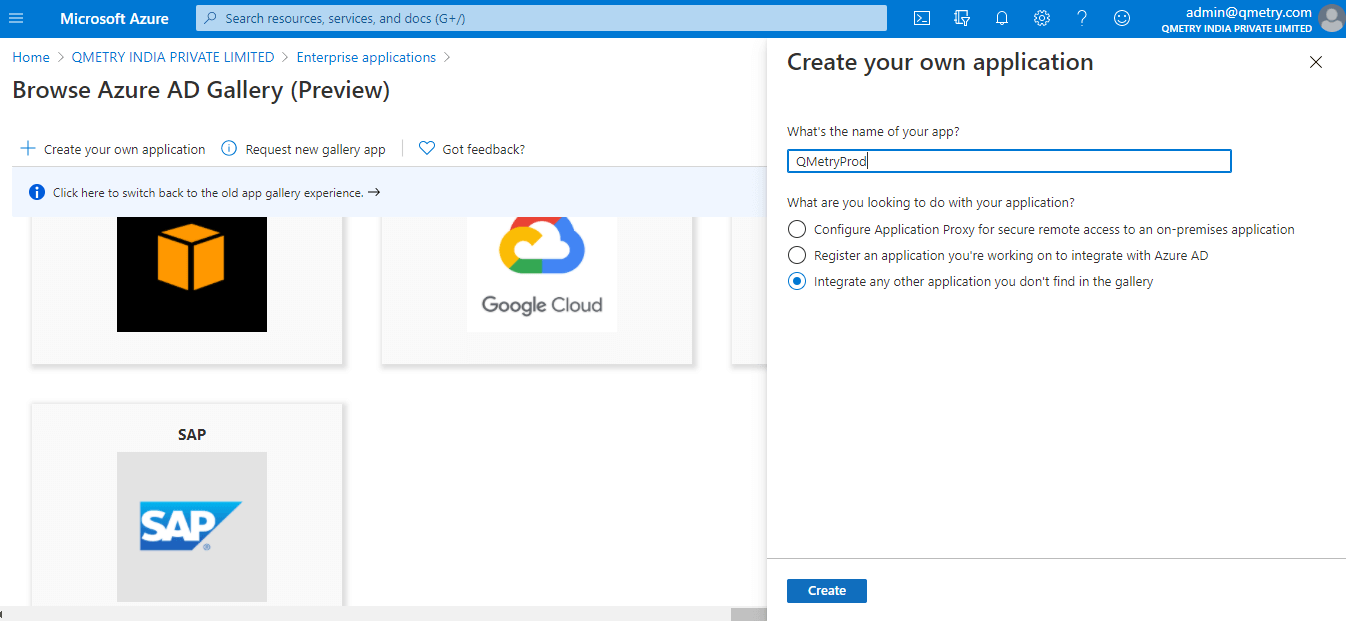Image resolution: width=1346 pixels, height=621 pixels.
Task: Navigate to Enterprise applications breadcrumb
Action: (x=366, y=58)
